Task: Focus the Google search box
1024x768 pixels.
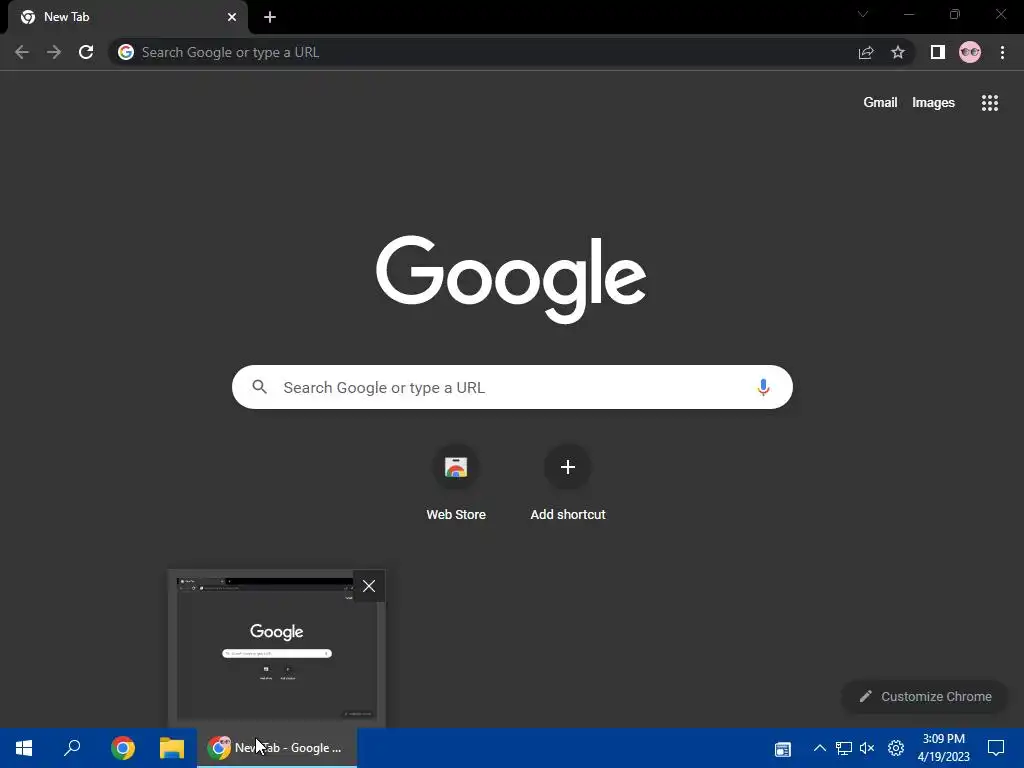Action: [x=512, y=387]
